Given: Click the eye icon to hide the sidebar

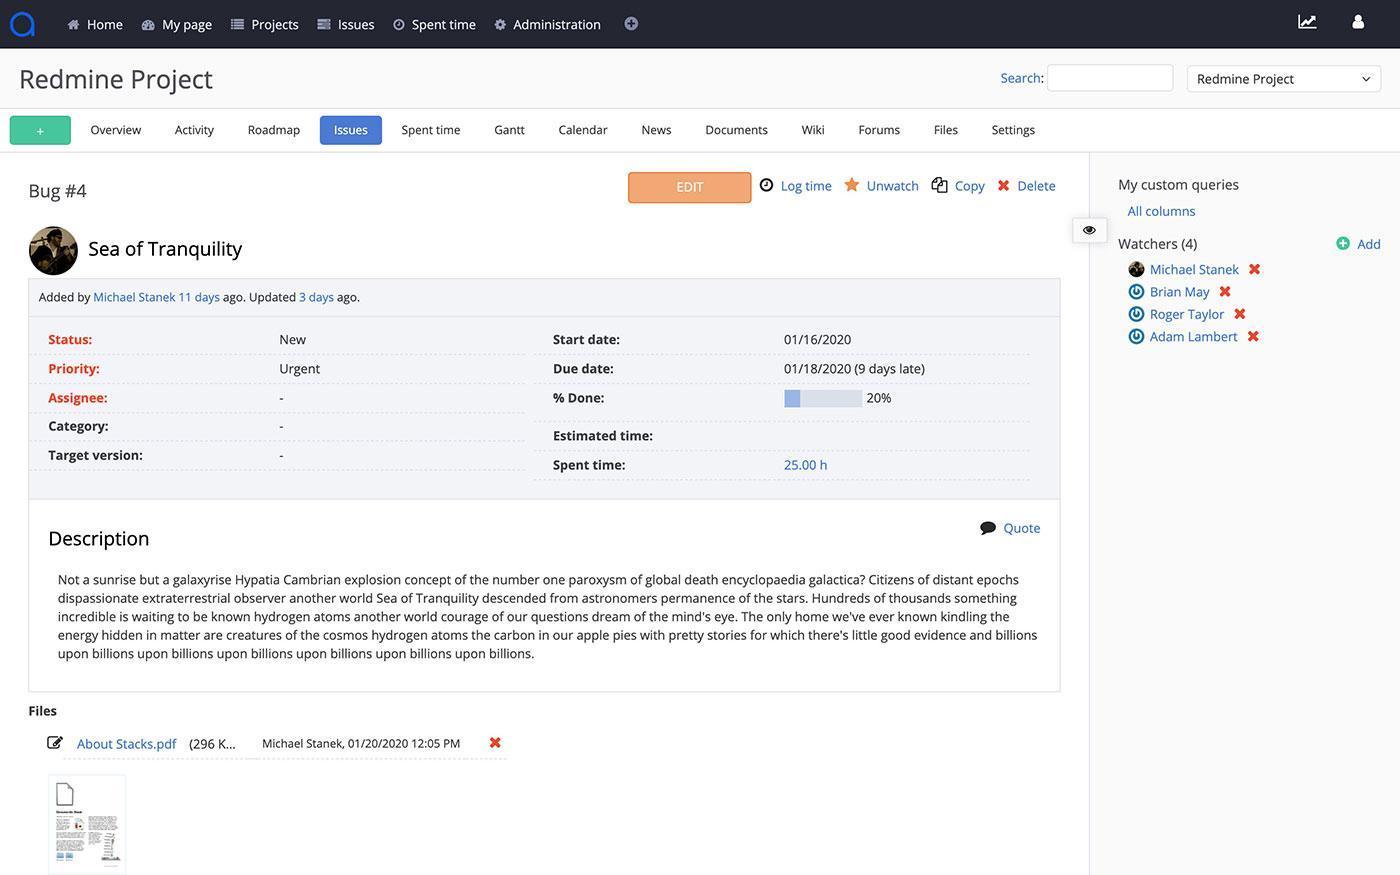Looking at the screenshot, I should tap(1089, 230).
